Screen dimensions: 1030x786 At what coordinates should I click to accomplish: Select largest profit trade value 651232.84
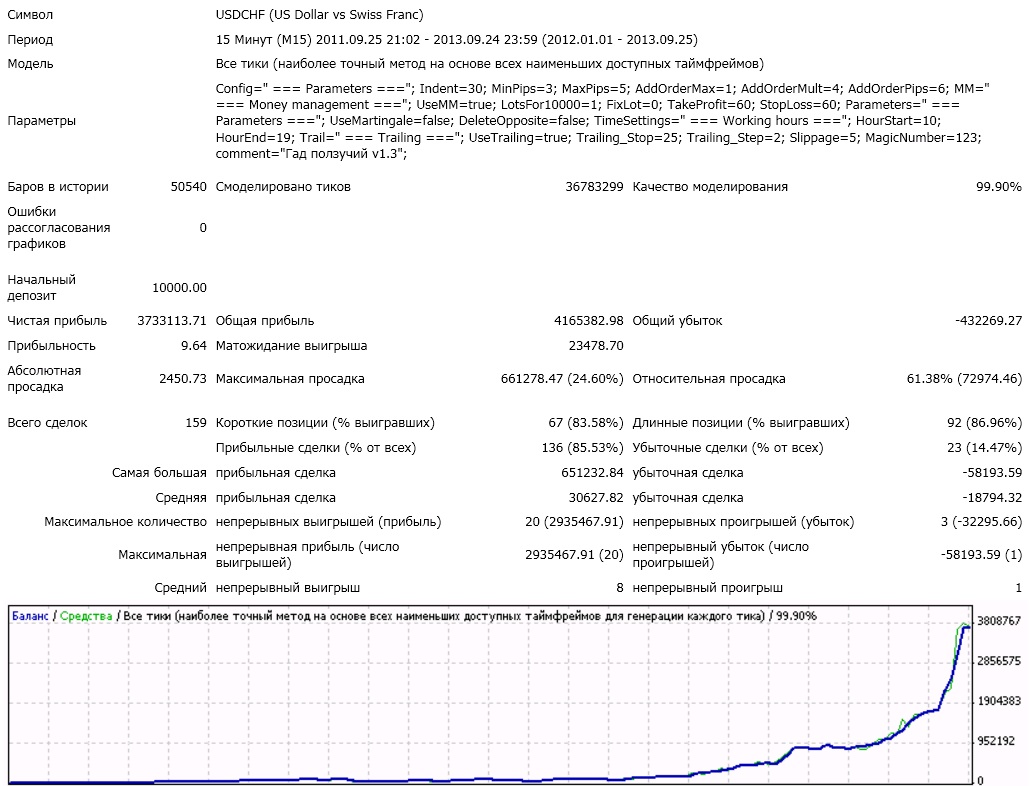point(593,473)
